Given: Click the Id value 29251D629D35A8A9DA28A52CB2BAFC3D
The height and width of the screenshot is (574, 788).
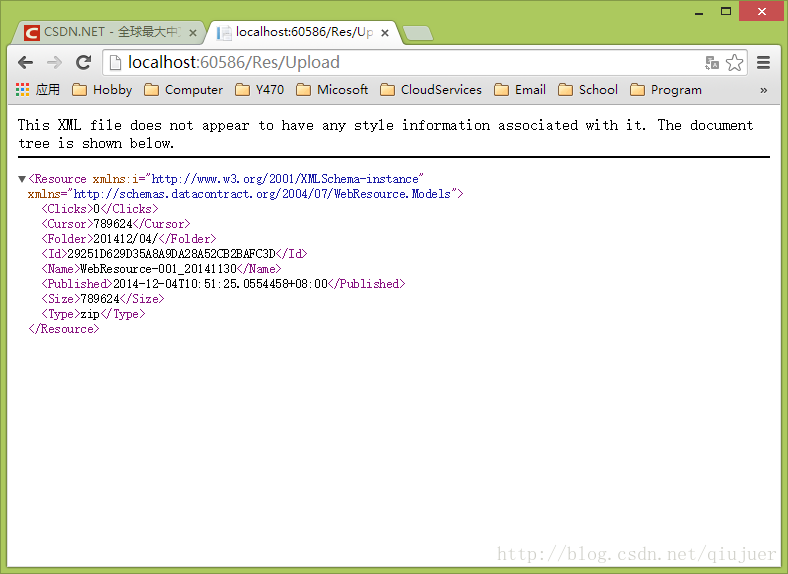Looking at the screenshot, I should coord(171,254).
